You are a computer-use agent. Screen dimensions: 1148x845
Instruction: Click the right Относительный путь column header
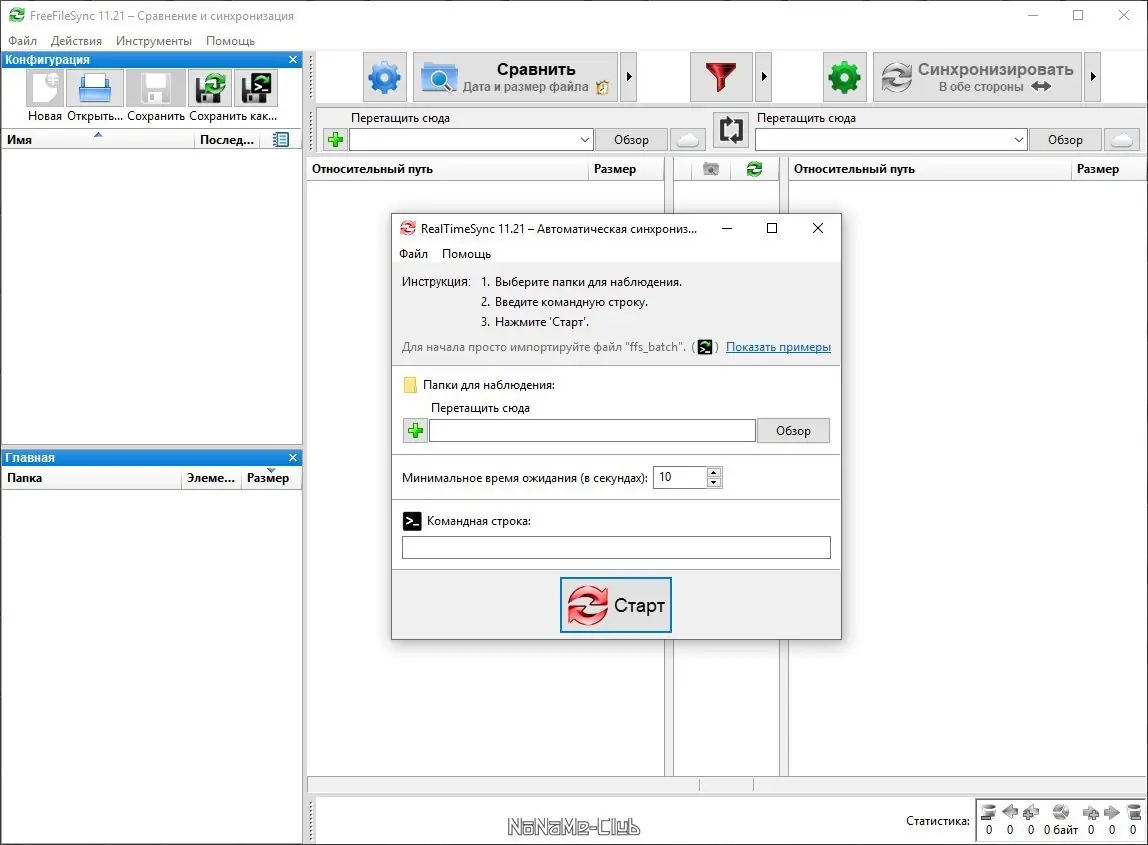click(929, 169)
